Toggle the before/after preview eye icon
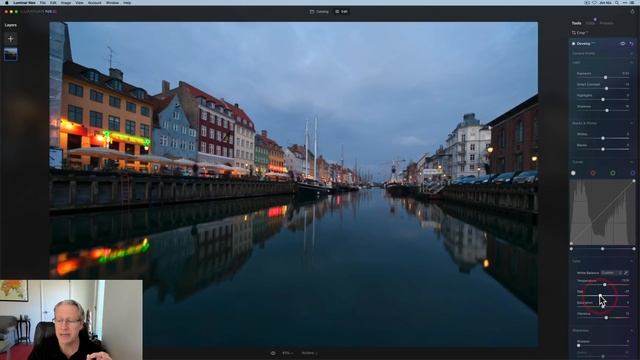 (x=273, y=353)
